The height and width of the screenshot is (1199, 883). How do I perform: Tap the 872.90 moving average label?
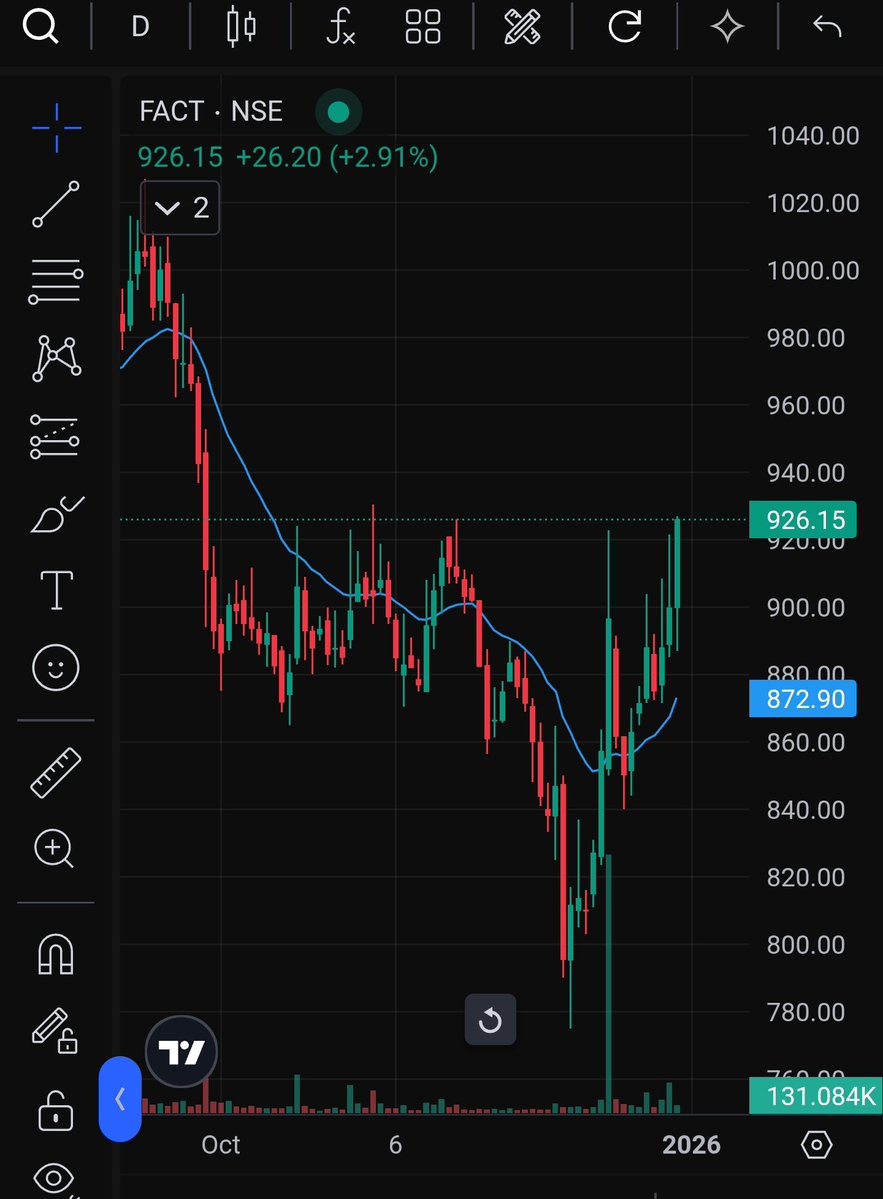(x=803, y=699)
